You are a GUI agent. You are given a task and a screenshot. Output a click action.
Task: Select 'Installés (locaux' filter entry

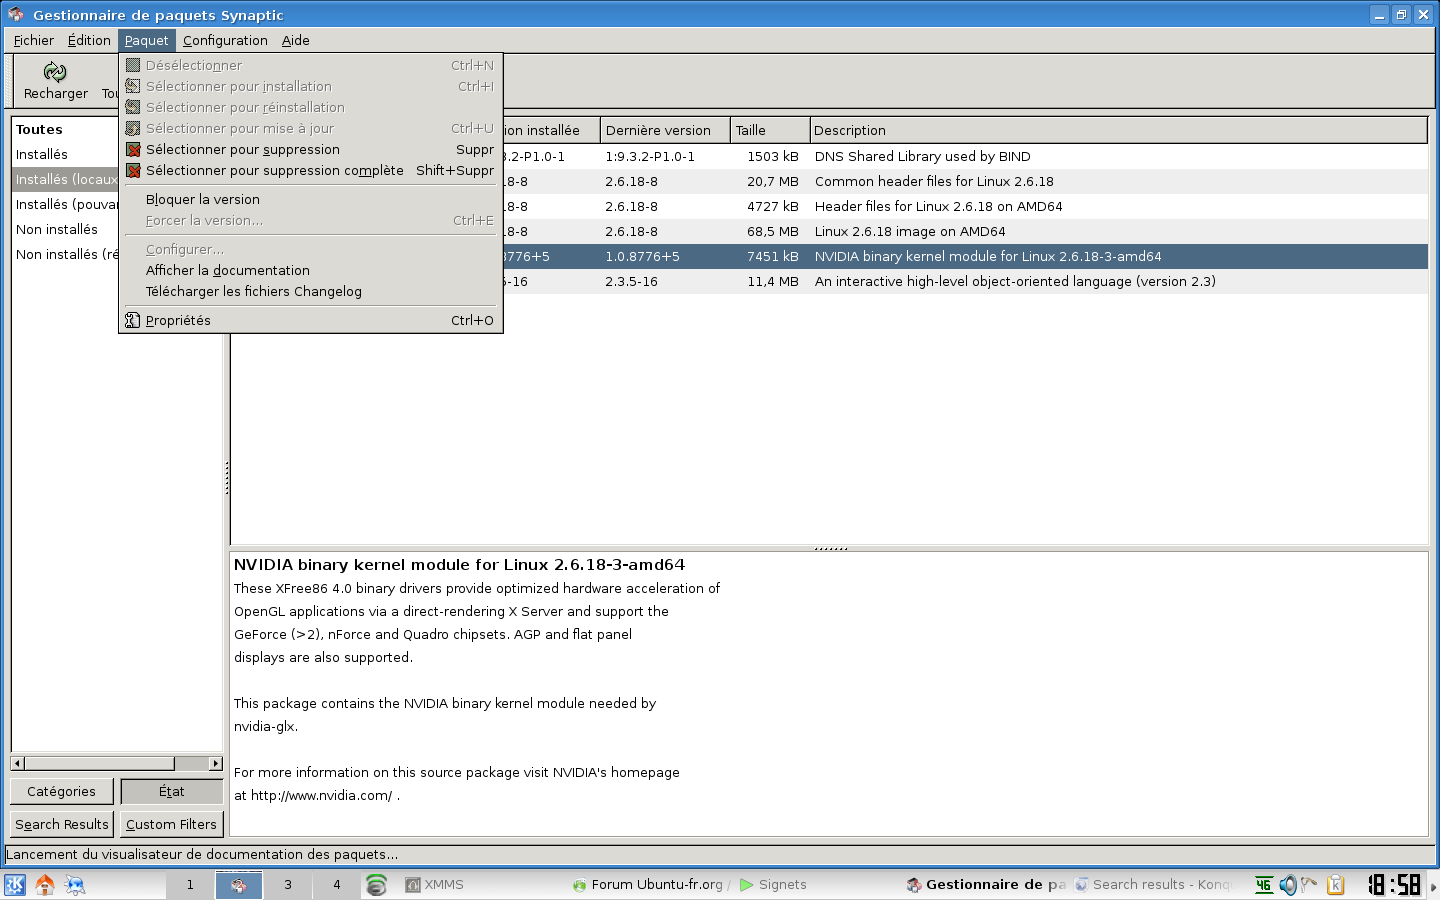coord(65,179)
